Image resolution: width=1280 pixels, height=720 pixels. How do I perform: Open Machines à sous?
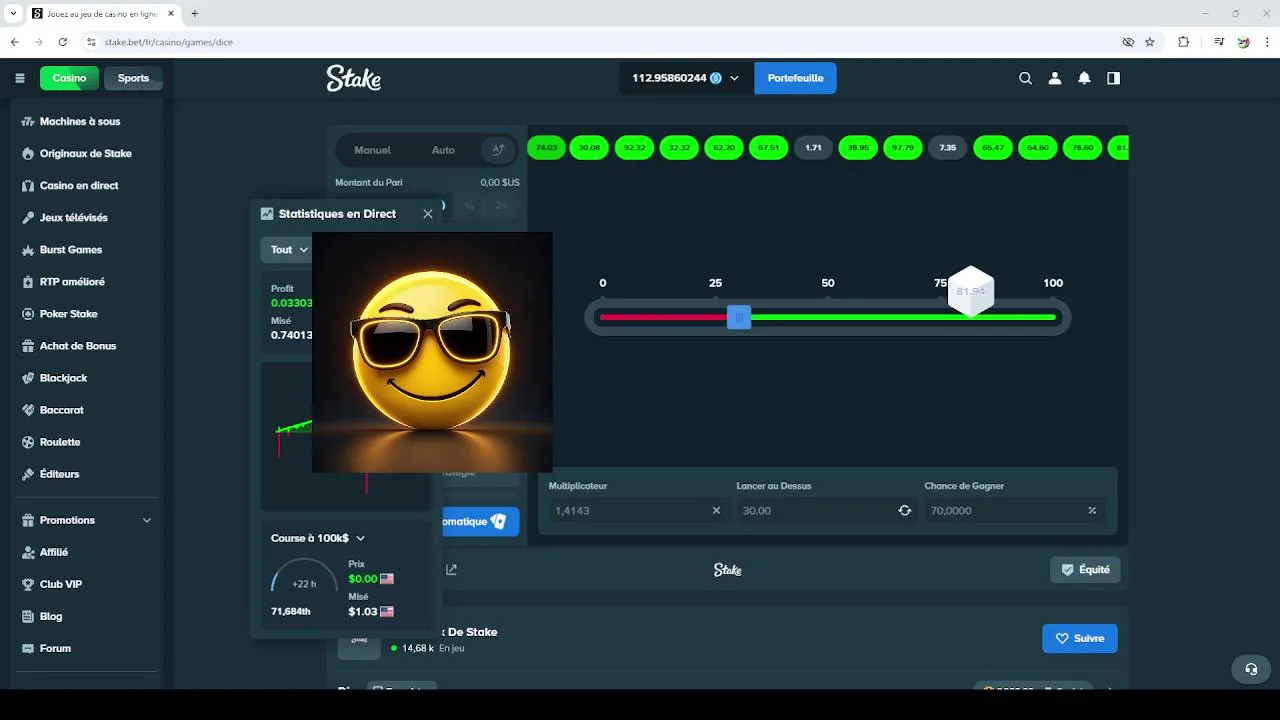80,121
